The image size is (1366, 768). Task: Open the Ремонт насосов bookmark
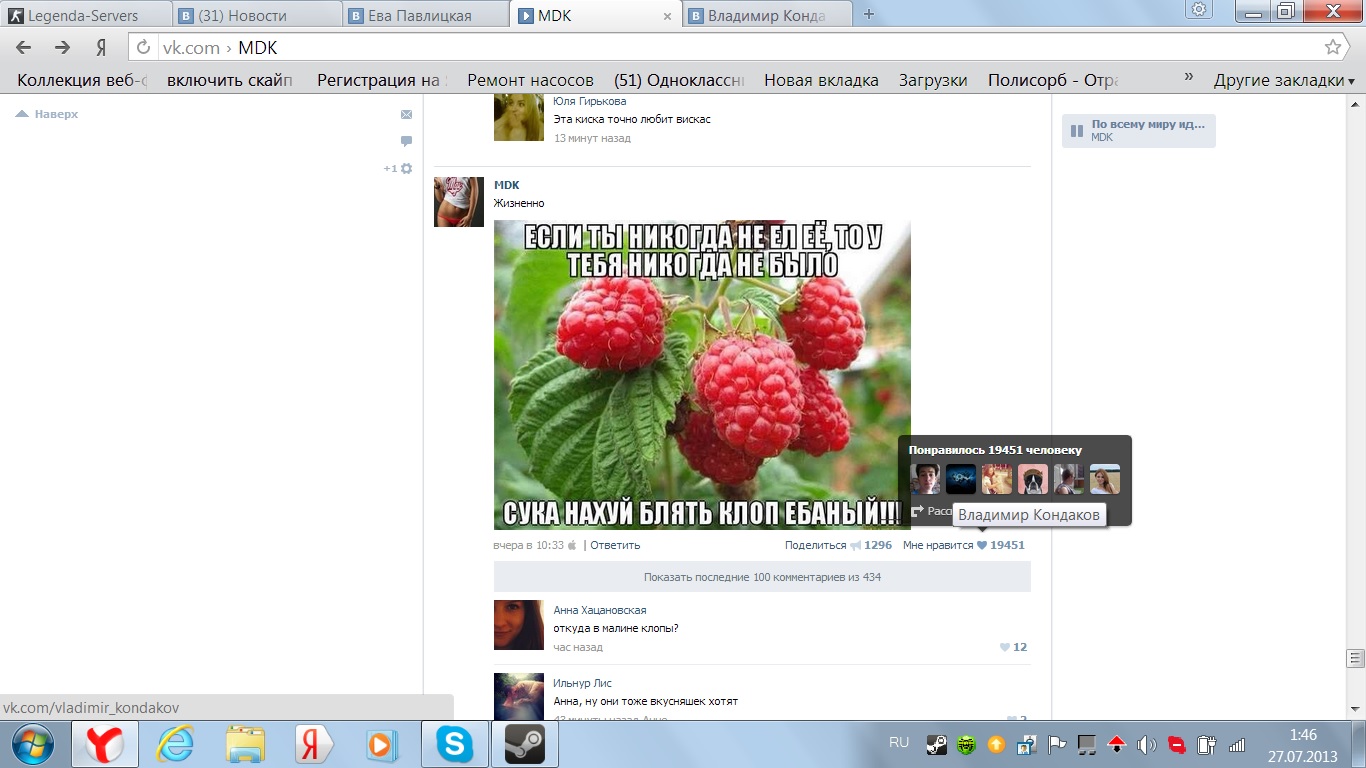pos(530,80)
